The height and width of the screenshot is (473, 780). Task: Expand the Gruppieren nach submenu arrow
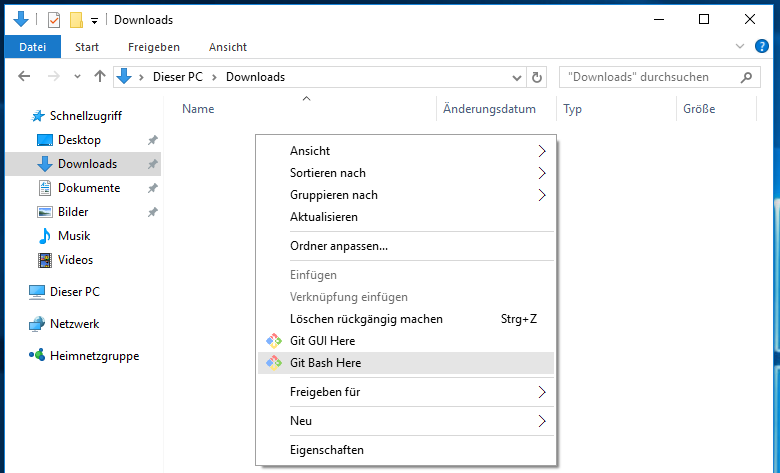point(542,195)
